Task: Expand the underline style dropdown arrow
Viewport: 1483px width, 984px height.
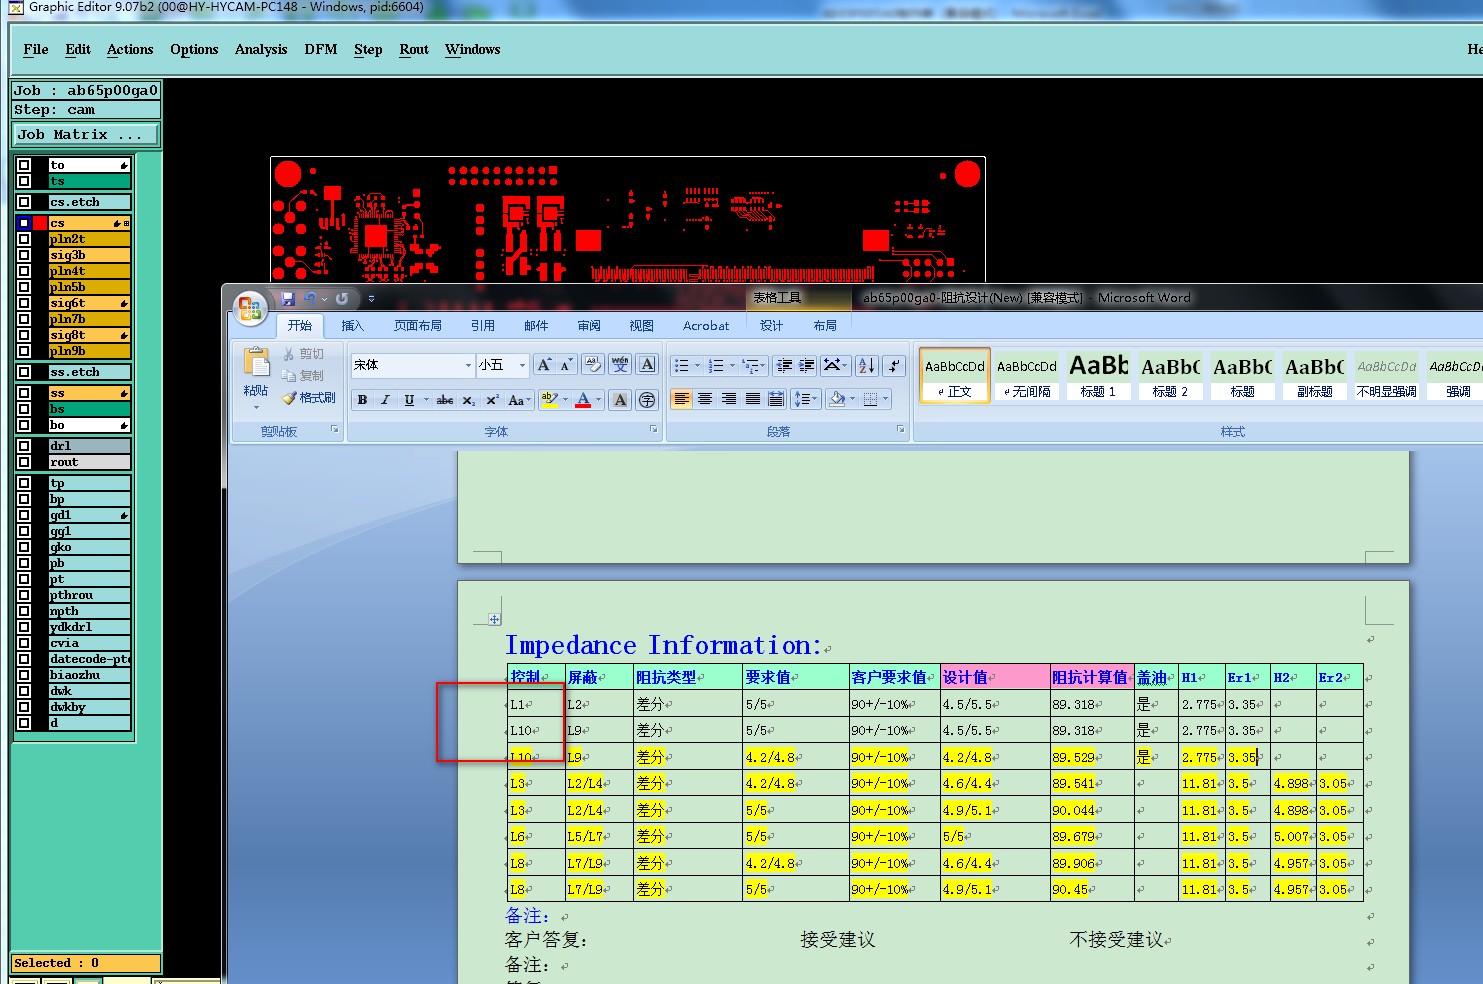Action: click(426, 400)
